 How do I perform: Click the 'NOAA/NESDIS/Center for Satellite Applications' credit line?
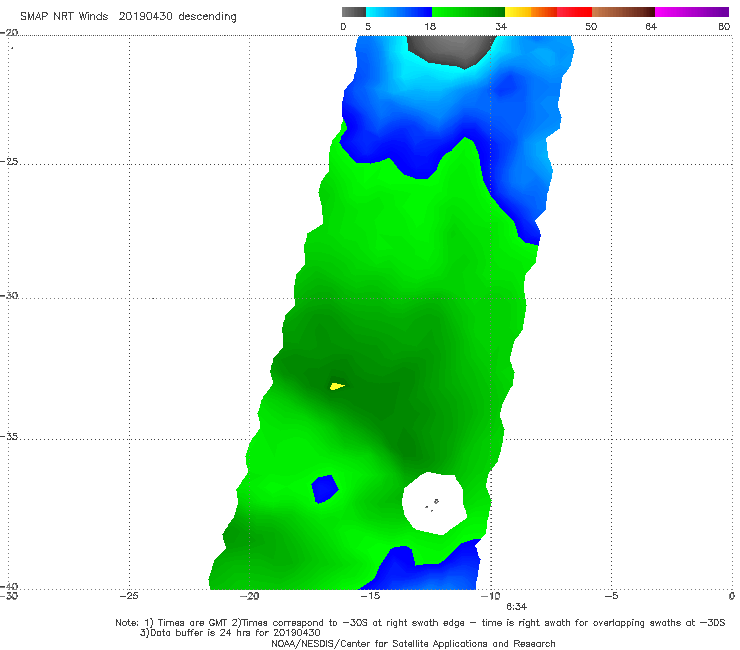(x=413, y=644)
